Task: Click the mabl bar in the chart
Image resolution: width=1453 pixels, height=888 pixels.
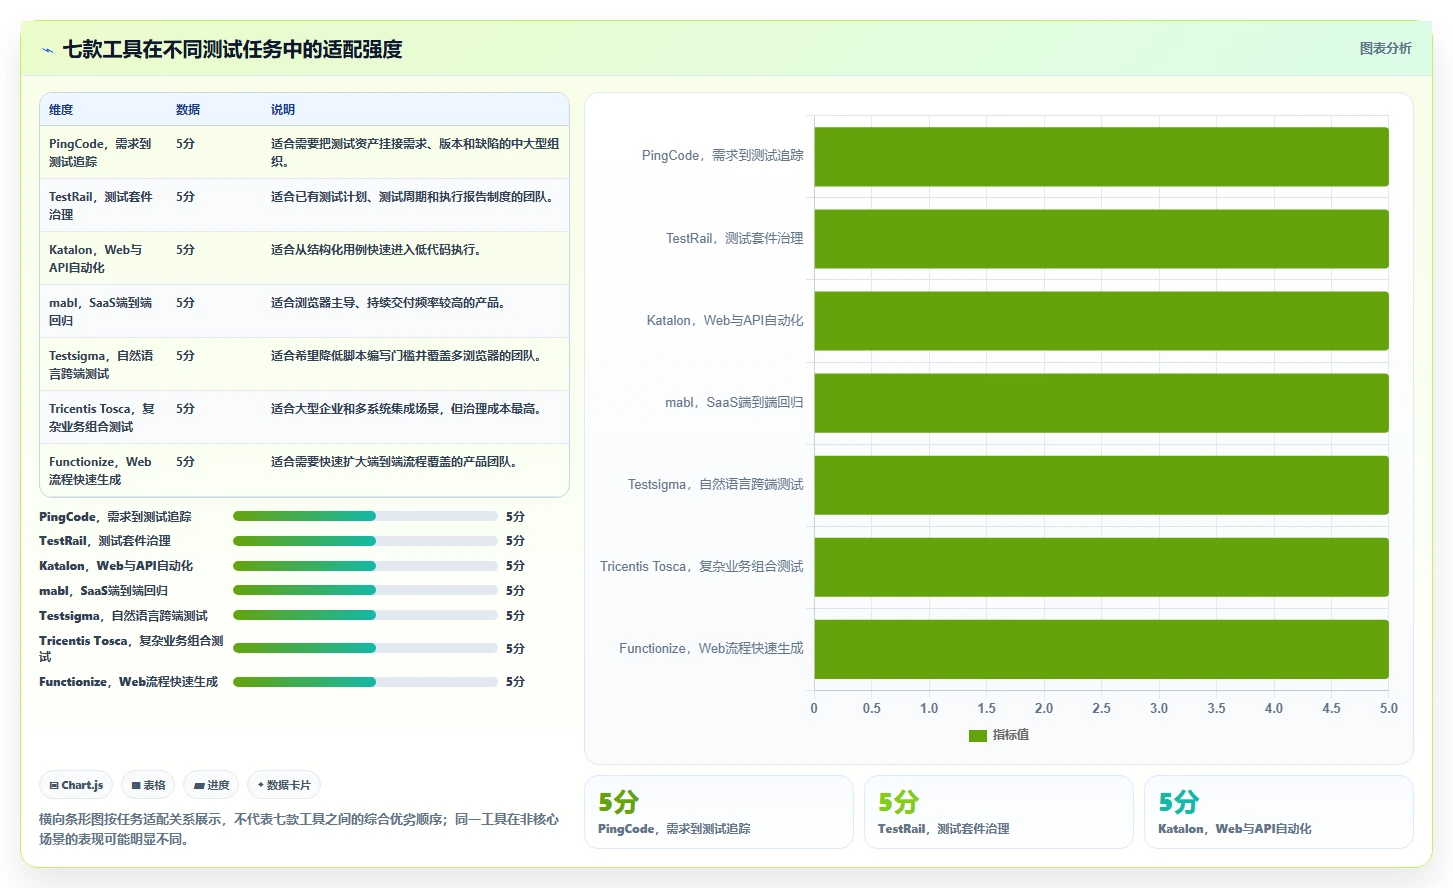Action: coord(1101,403)
